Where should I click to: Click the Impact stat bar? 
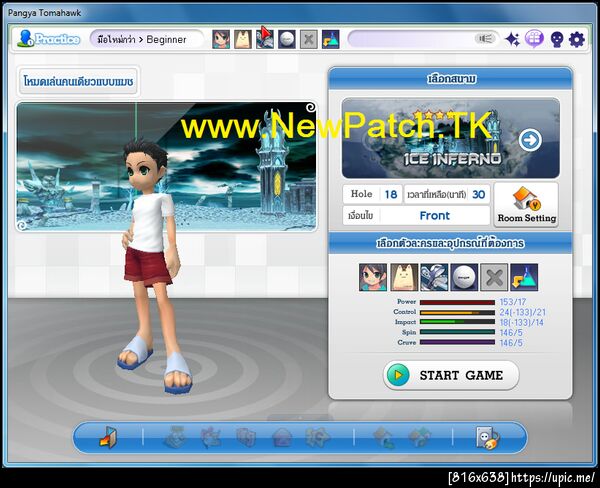coord(457,322)
